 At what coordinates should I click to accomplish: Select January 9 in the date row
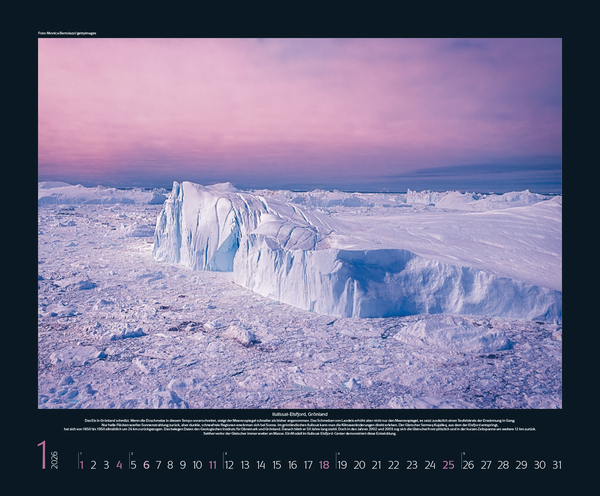click(183, 464)
